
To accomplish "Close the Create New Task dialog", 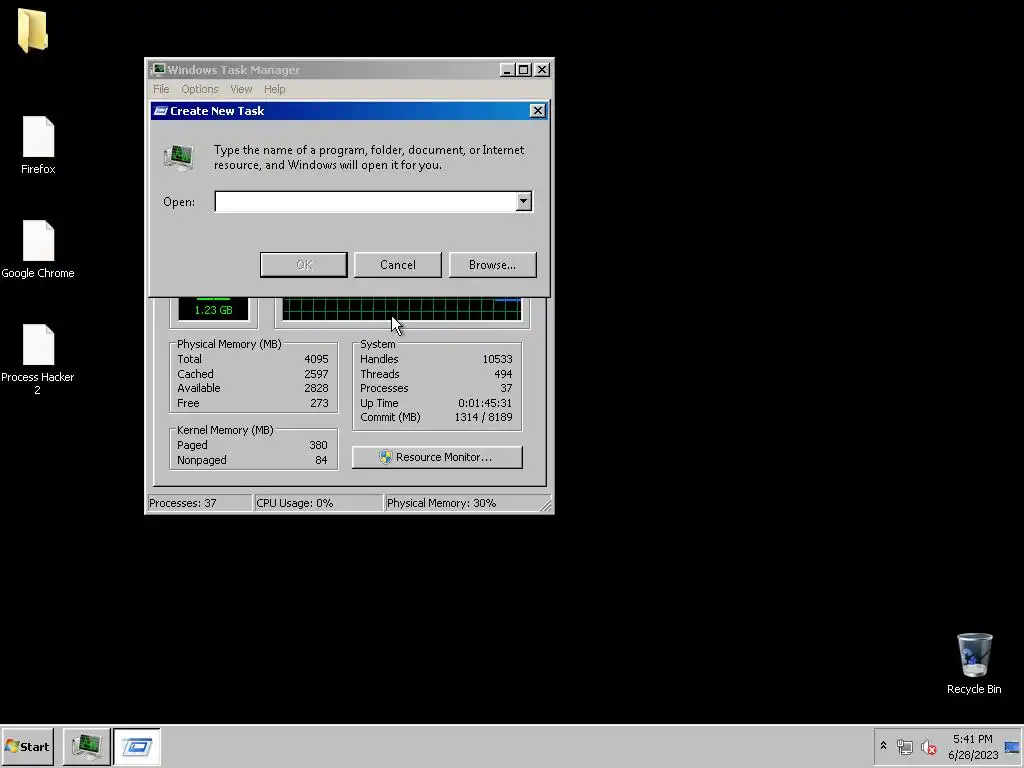I will click(537, 111).
